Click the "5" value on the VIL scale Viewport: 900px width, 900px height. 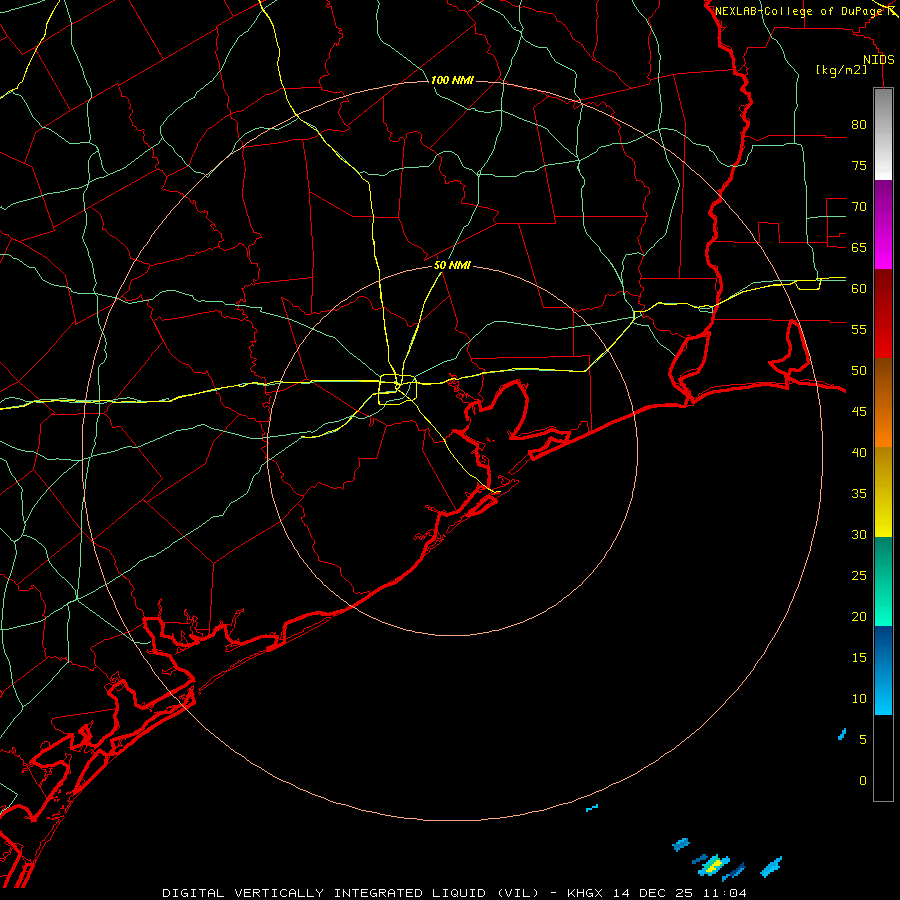[x=863, y=740]
